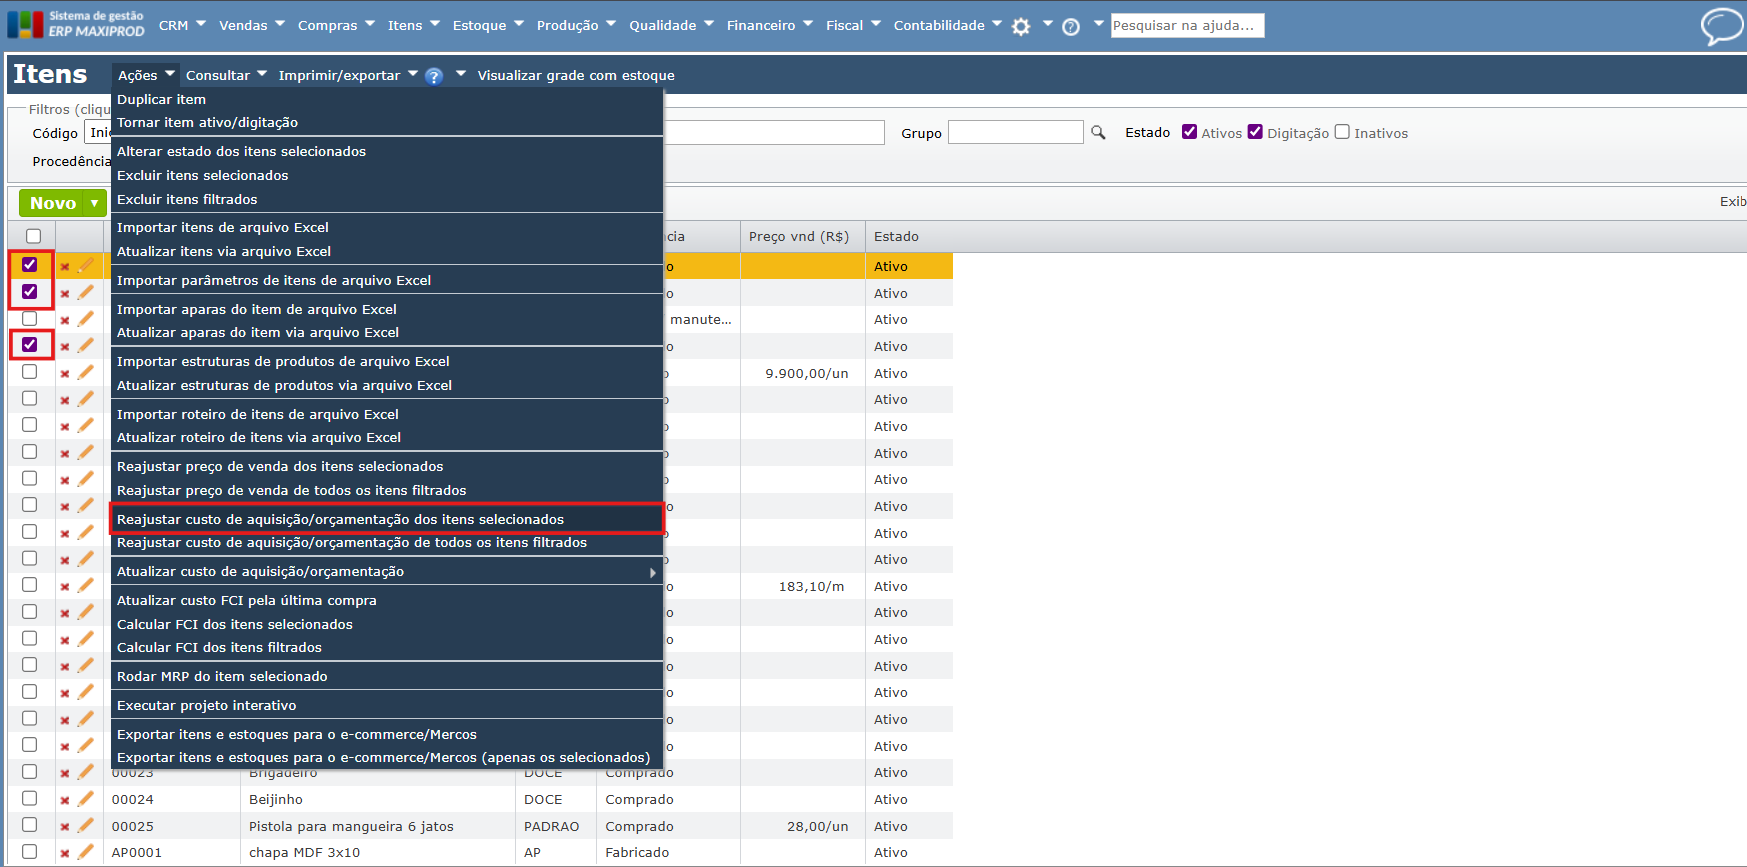Click the settings gear icon in top menu

point(1020,27)
